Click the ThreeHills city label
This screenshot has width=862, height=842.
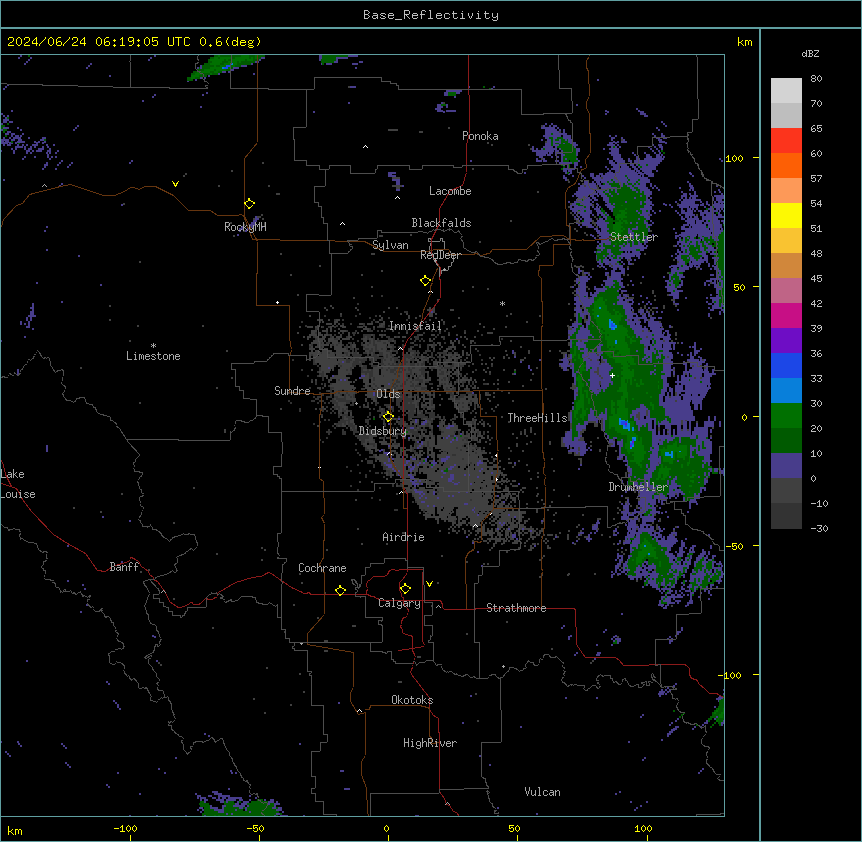[537, 418]
